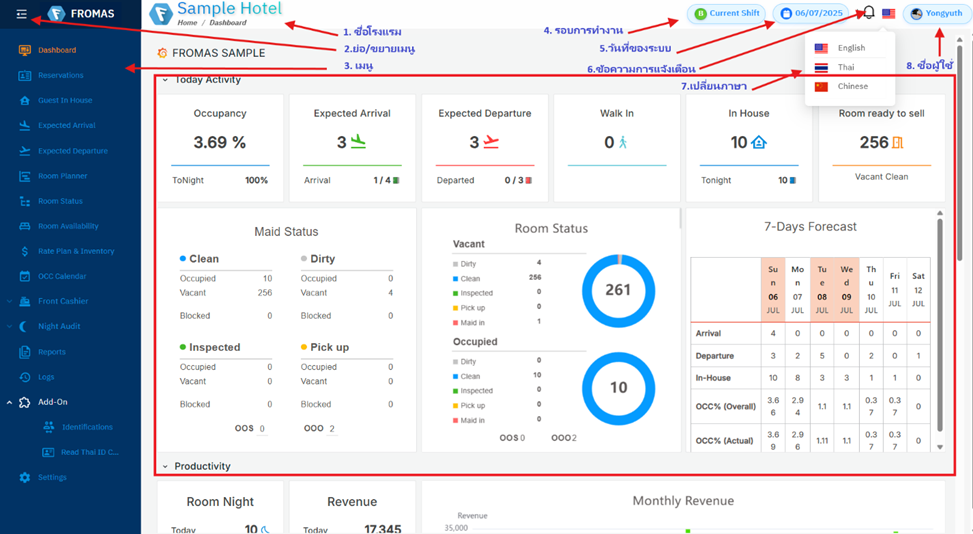Collapse the Add-On sidebar group

coord(10,402)
